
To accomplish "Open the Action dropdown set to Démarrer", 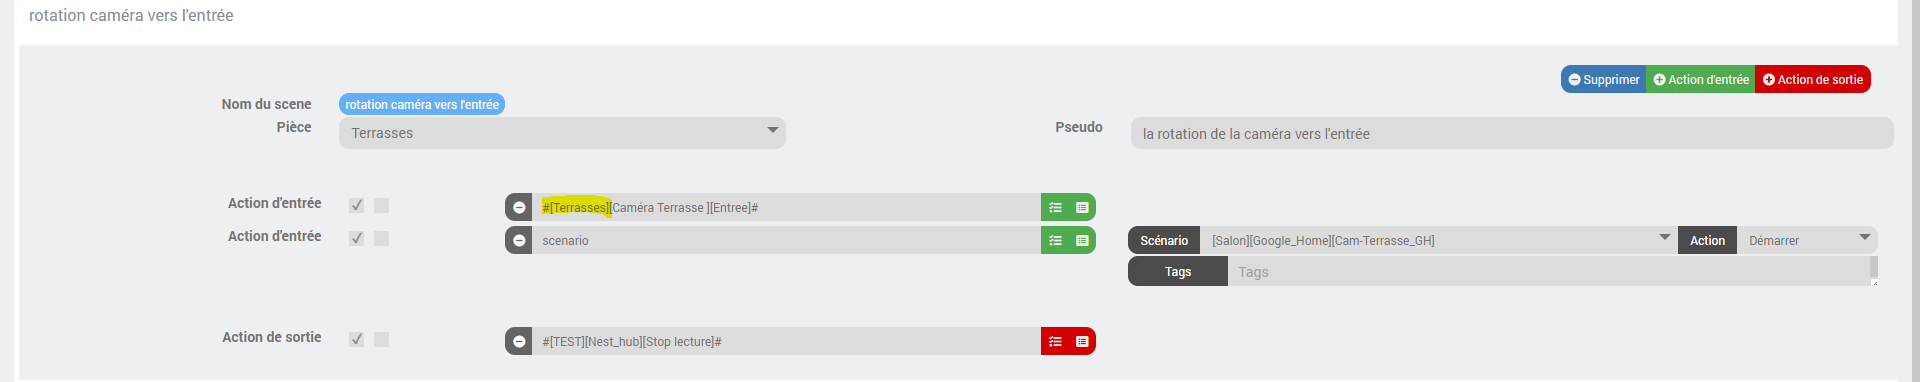I will click(1807, 240).
